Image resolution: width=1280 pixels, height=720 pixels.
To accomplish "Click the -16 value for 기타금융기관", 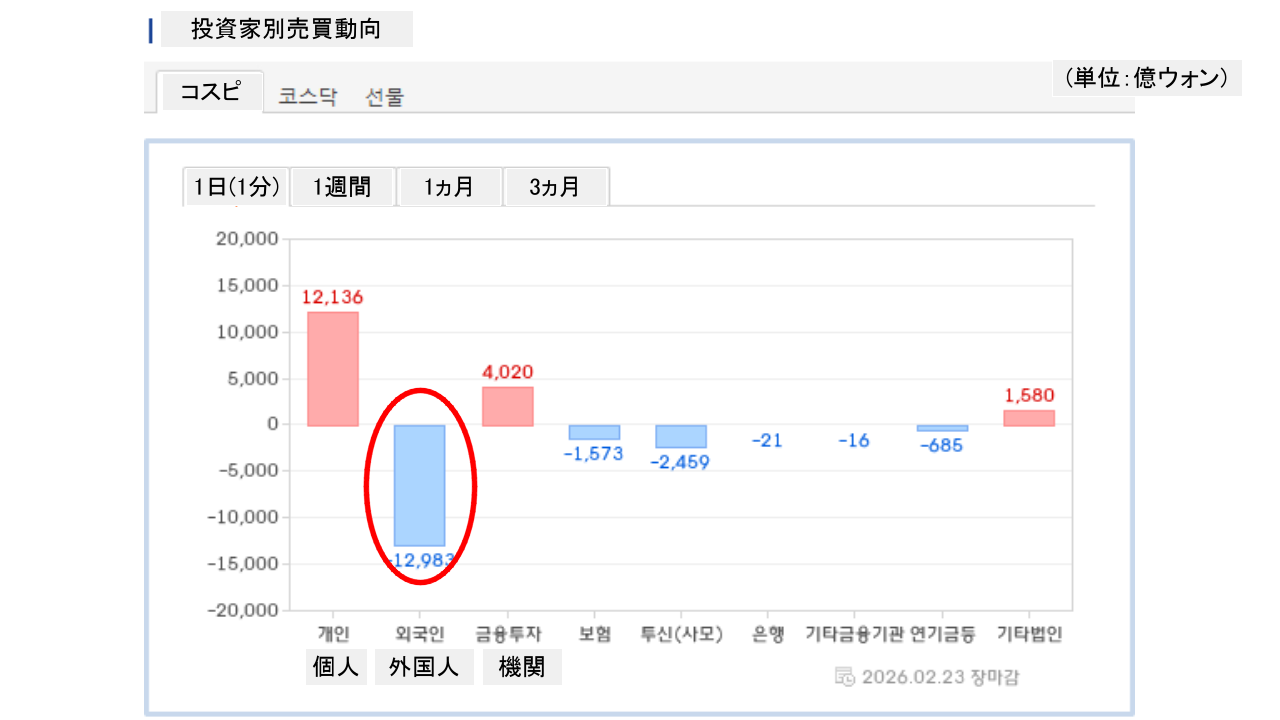I will (854, 440).
